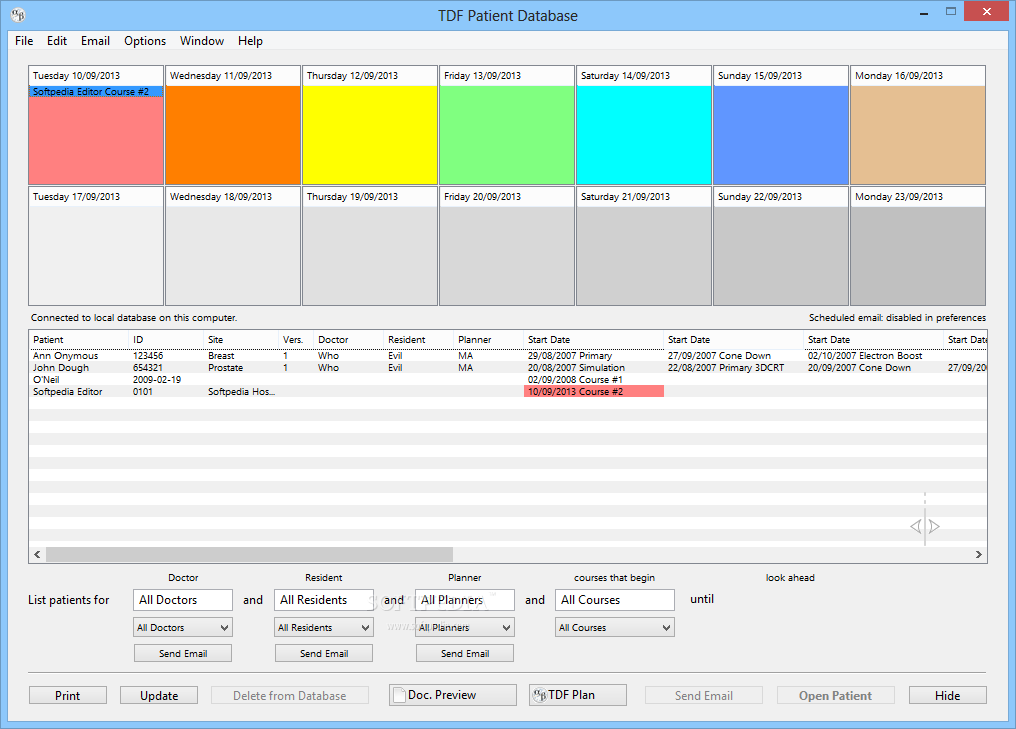1016x729 pixels.
Task: Select the orange Wednesday 11/09/2013 day cell
Action: pos(233,135)
